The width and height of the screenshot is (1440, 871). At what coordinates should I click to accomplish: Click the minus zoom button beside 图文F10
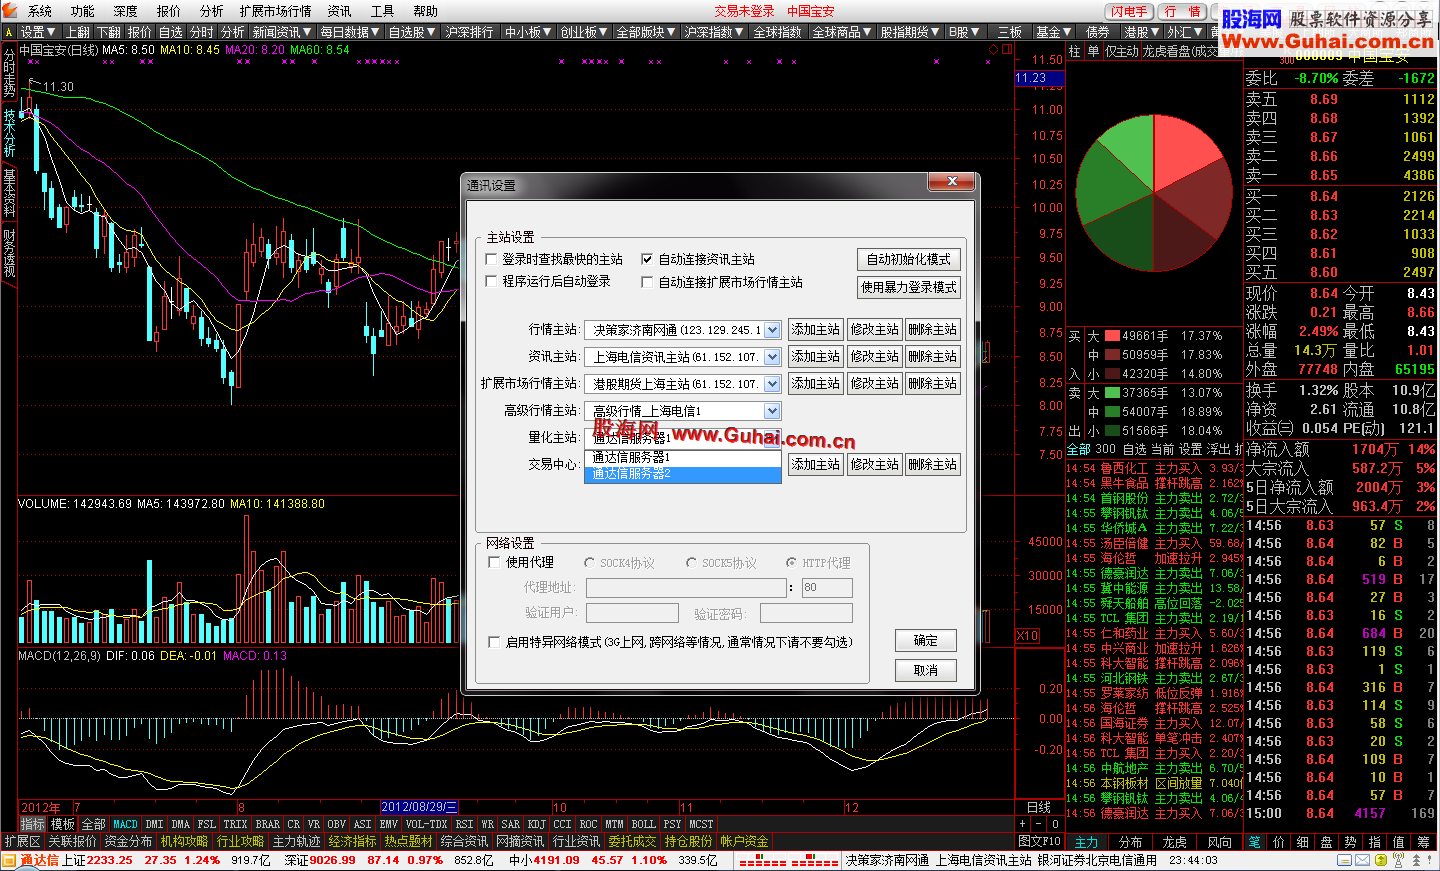[1040, 824]
